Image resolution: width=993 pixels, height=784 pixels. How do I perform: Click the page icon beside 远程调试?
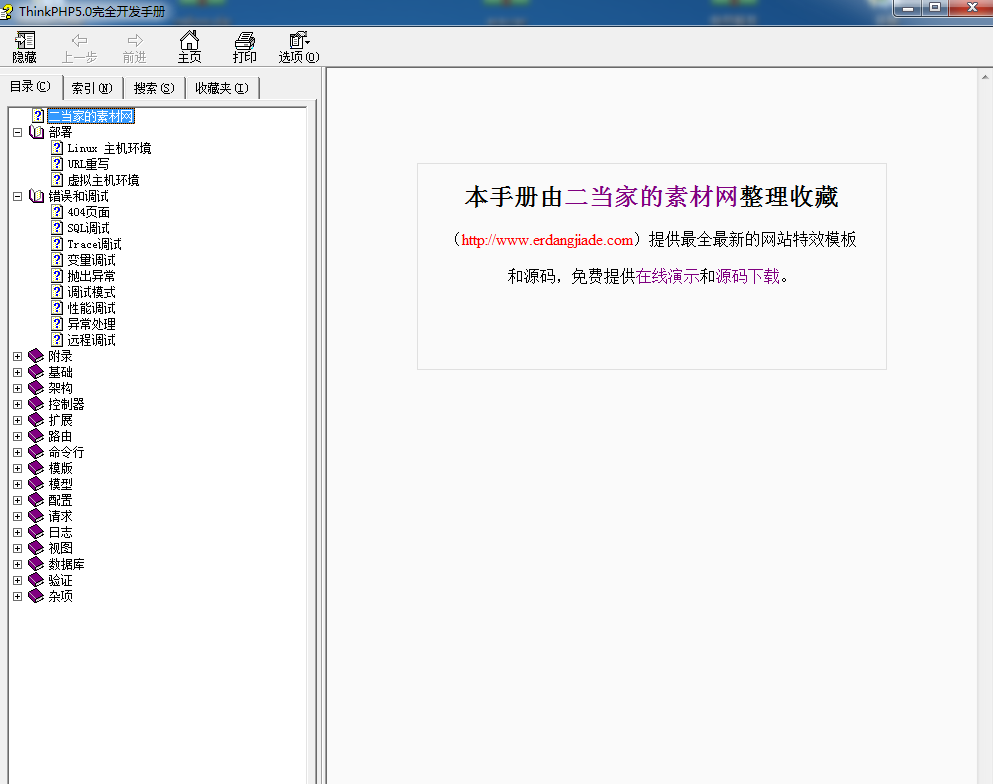57,340
